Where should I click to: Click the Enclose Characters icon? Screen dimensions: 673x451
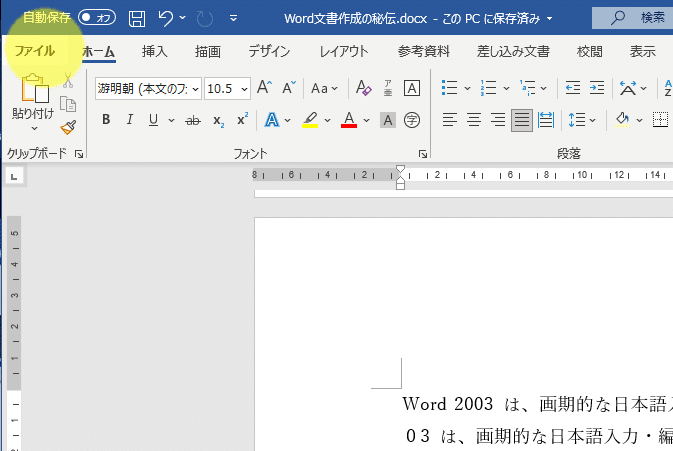point(412,120)
